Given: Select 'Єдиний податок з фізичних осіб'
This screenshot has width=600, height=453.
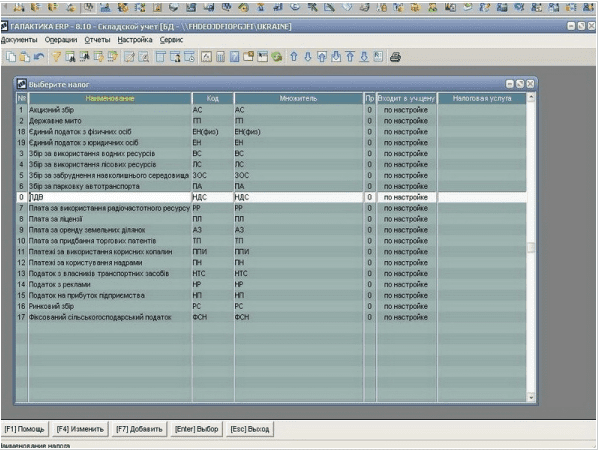Looking at the screenshot, I should pos(271,132).
